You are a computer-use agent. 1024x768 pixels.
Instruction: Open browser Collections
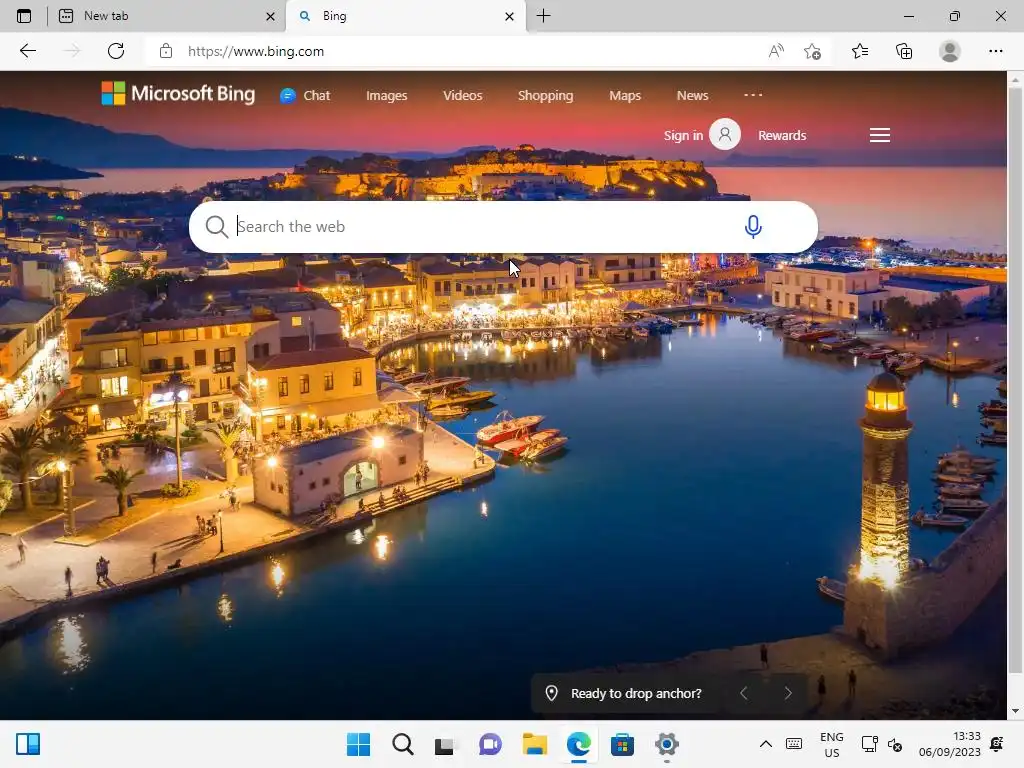904,51
